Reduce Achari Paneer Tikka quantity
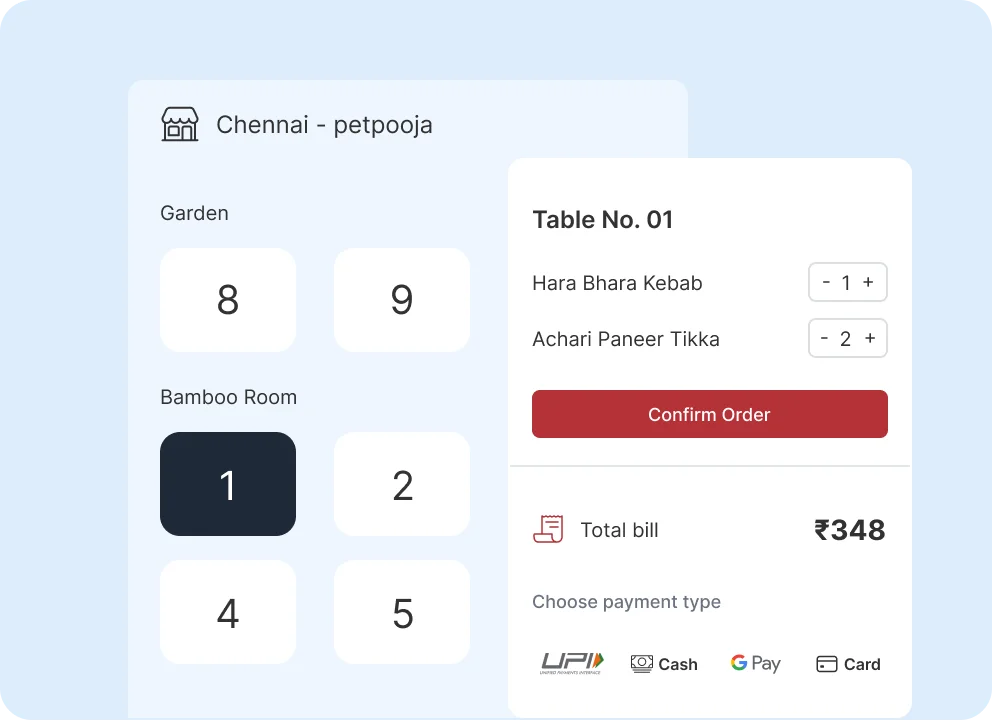 [x=824, y=339]
